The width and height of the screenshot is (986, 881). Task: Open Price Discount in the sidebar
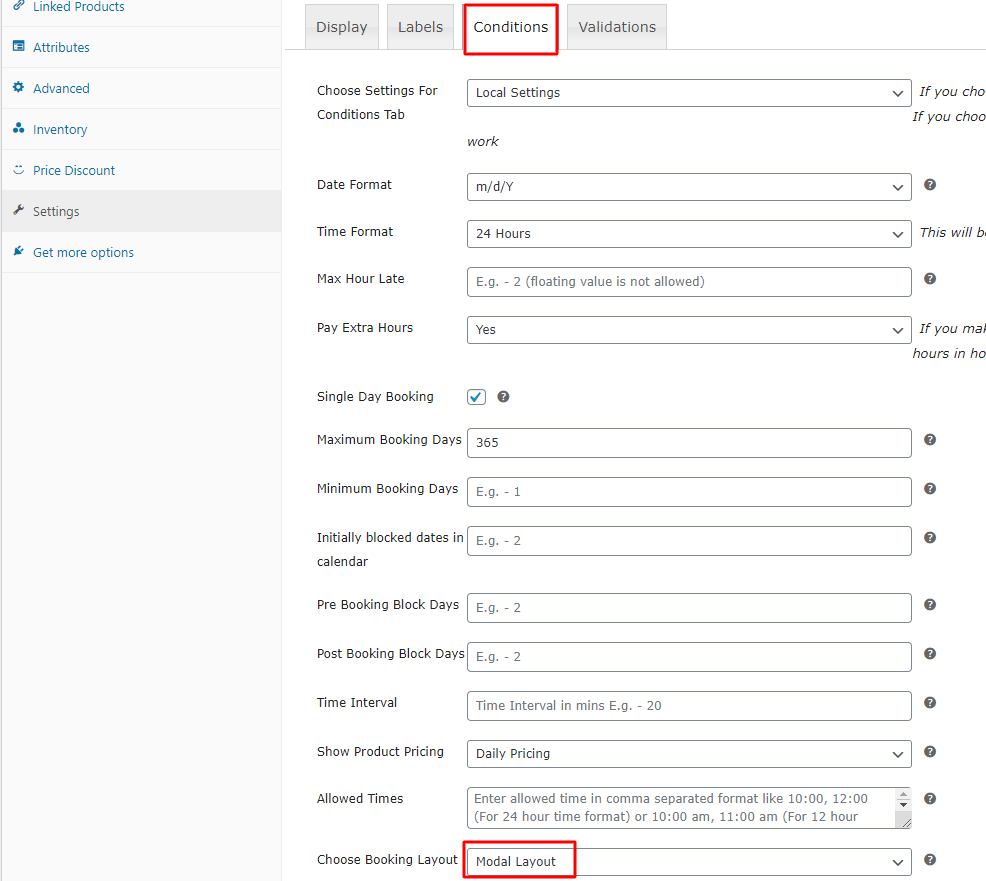click(x=74, y=171)
